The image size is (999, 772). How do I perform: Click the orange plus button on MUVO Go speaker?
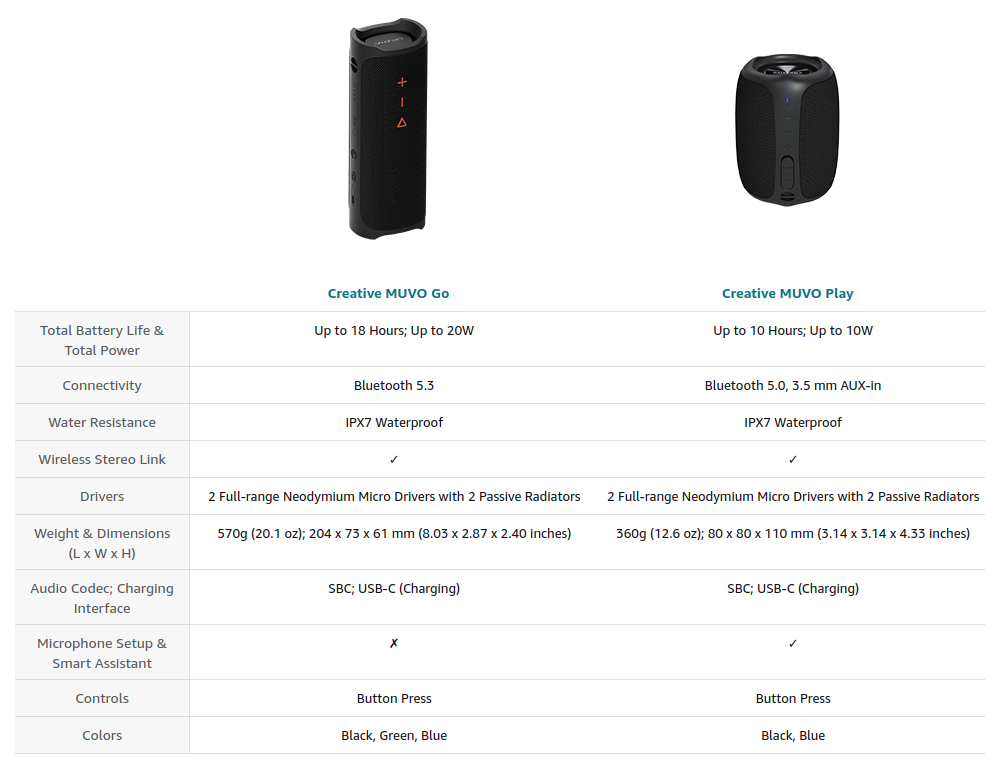point(402,82)
